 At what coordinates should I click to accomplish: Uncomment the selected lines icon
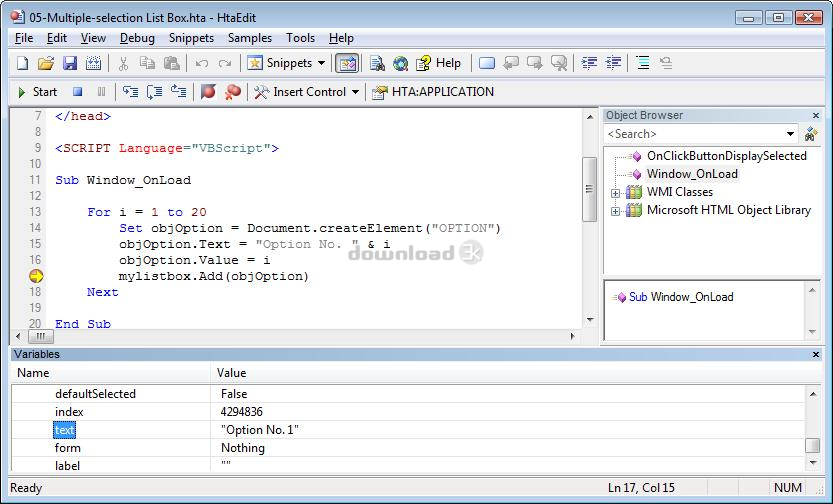666,63
